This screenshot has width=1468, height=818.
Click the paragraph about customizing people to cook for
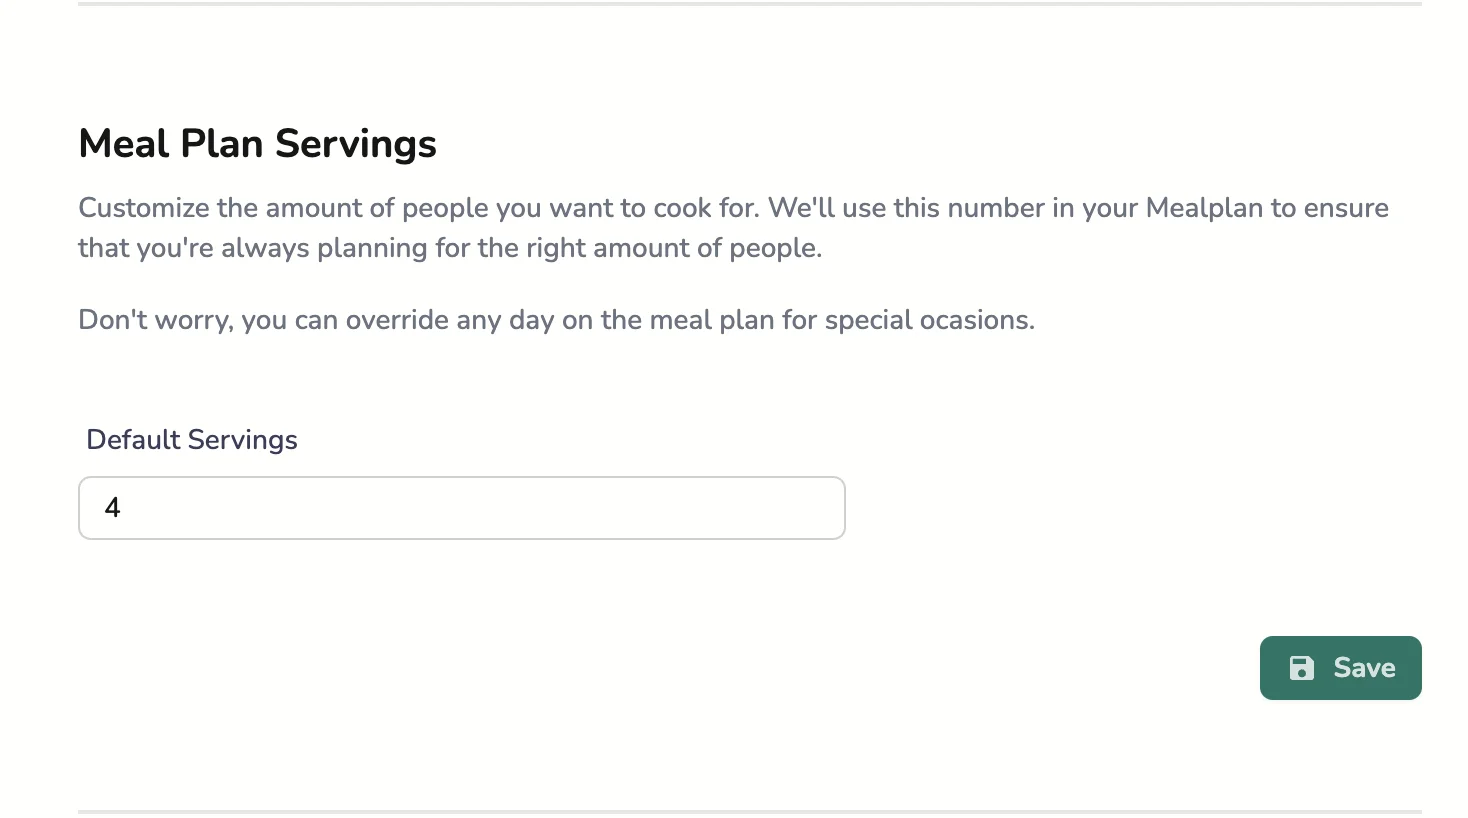(x=700, y=228)
